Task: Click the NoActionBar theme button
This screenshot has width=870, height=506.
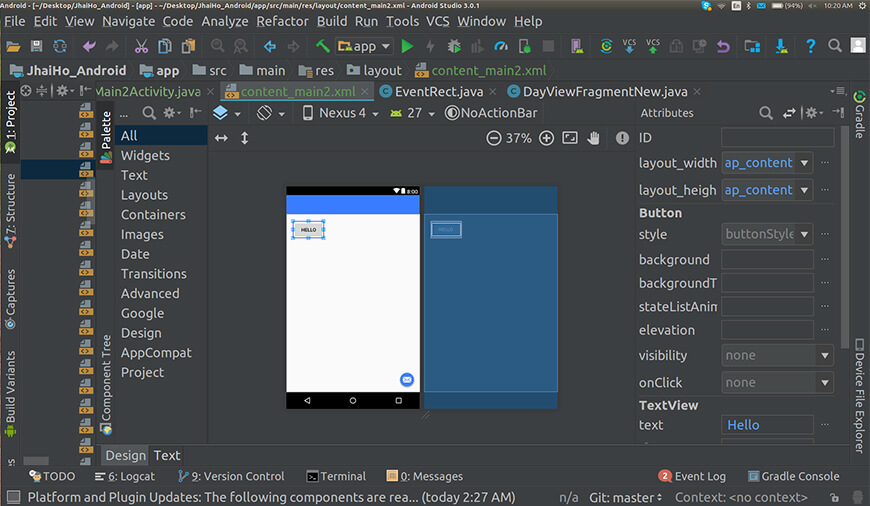Action: click(491, 113)
